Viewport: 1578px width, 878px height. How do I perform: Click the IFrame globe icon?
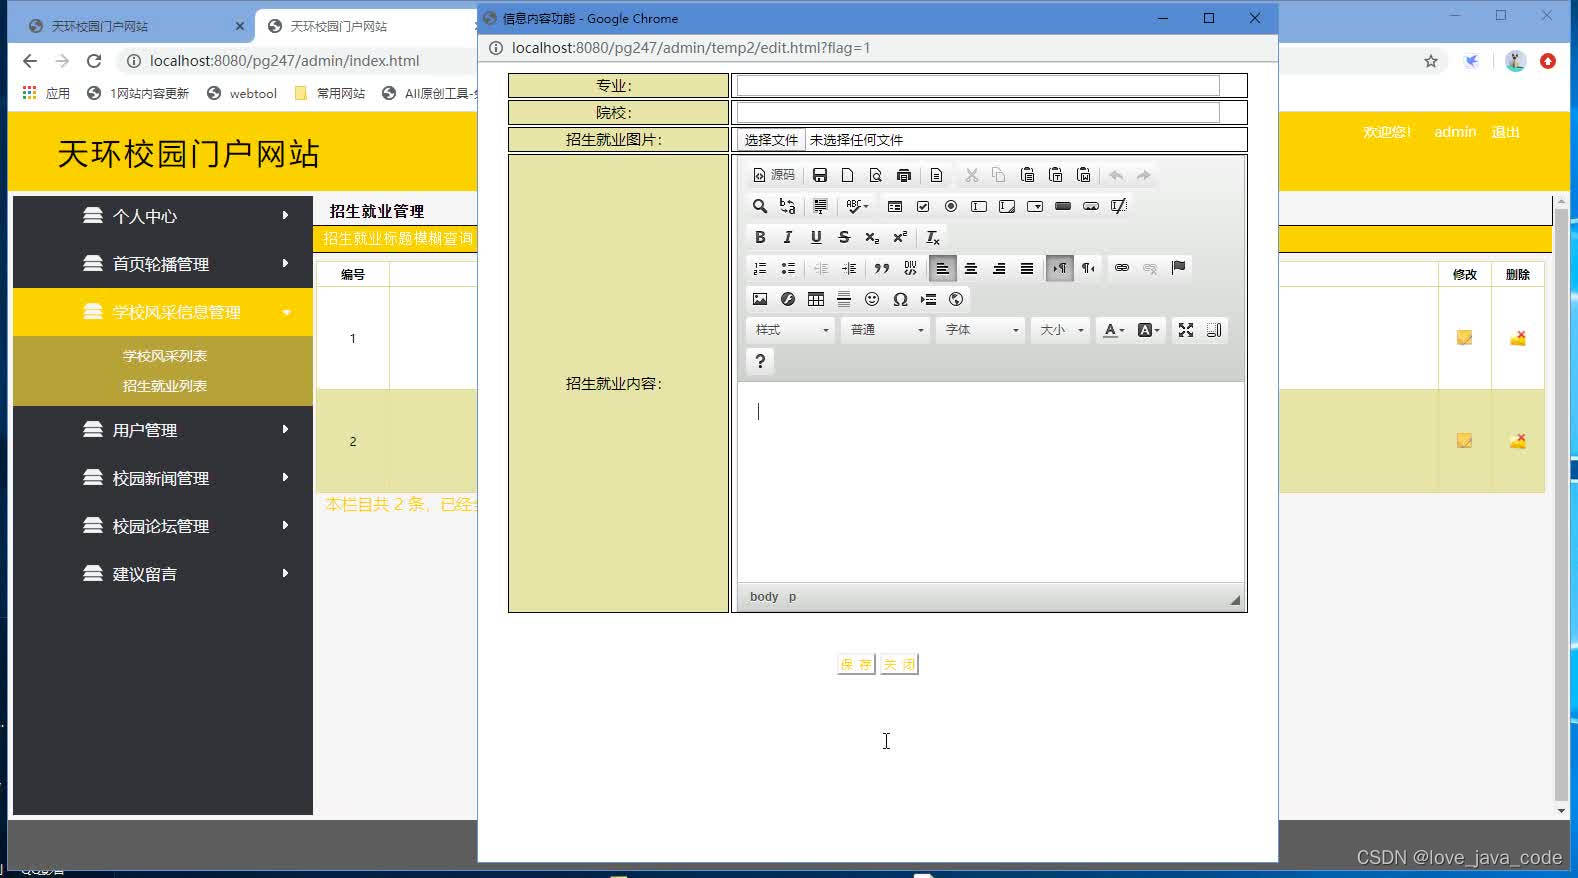(956, 299)
